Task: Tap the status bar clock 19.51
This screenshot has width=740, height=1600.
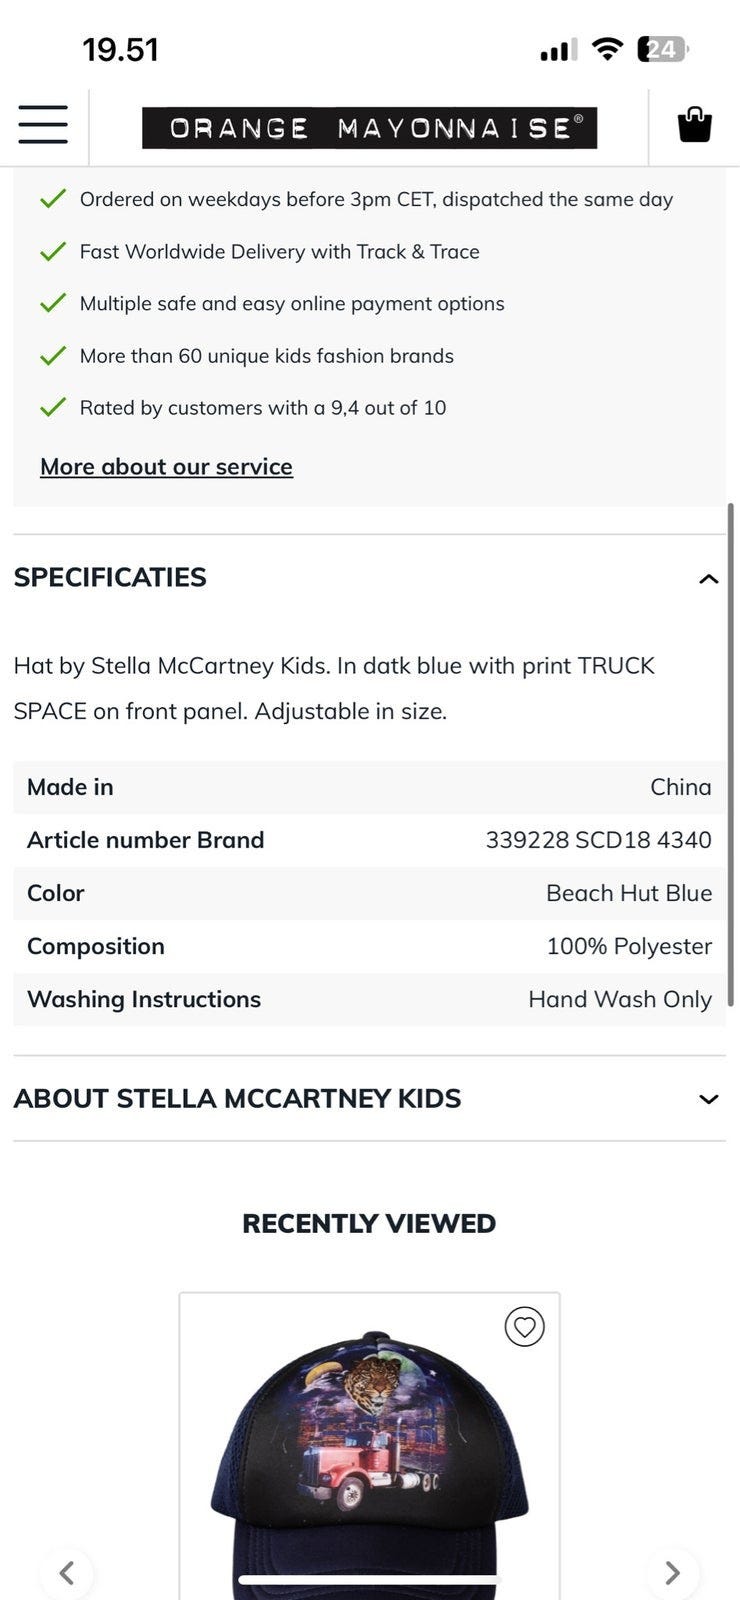Action: (x=120, y=49)
